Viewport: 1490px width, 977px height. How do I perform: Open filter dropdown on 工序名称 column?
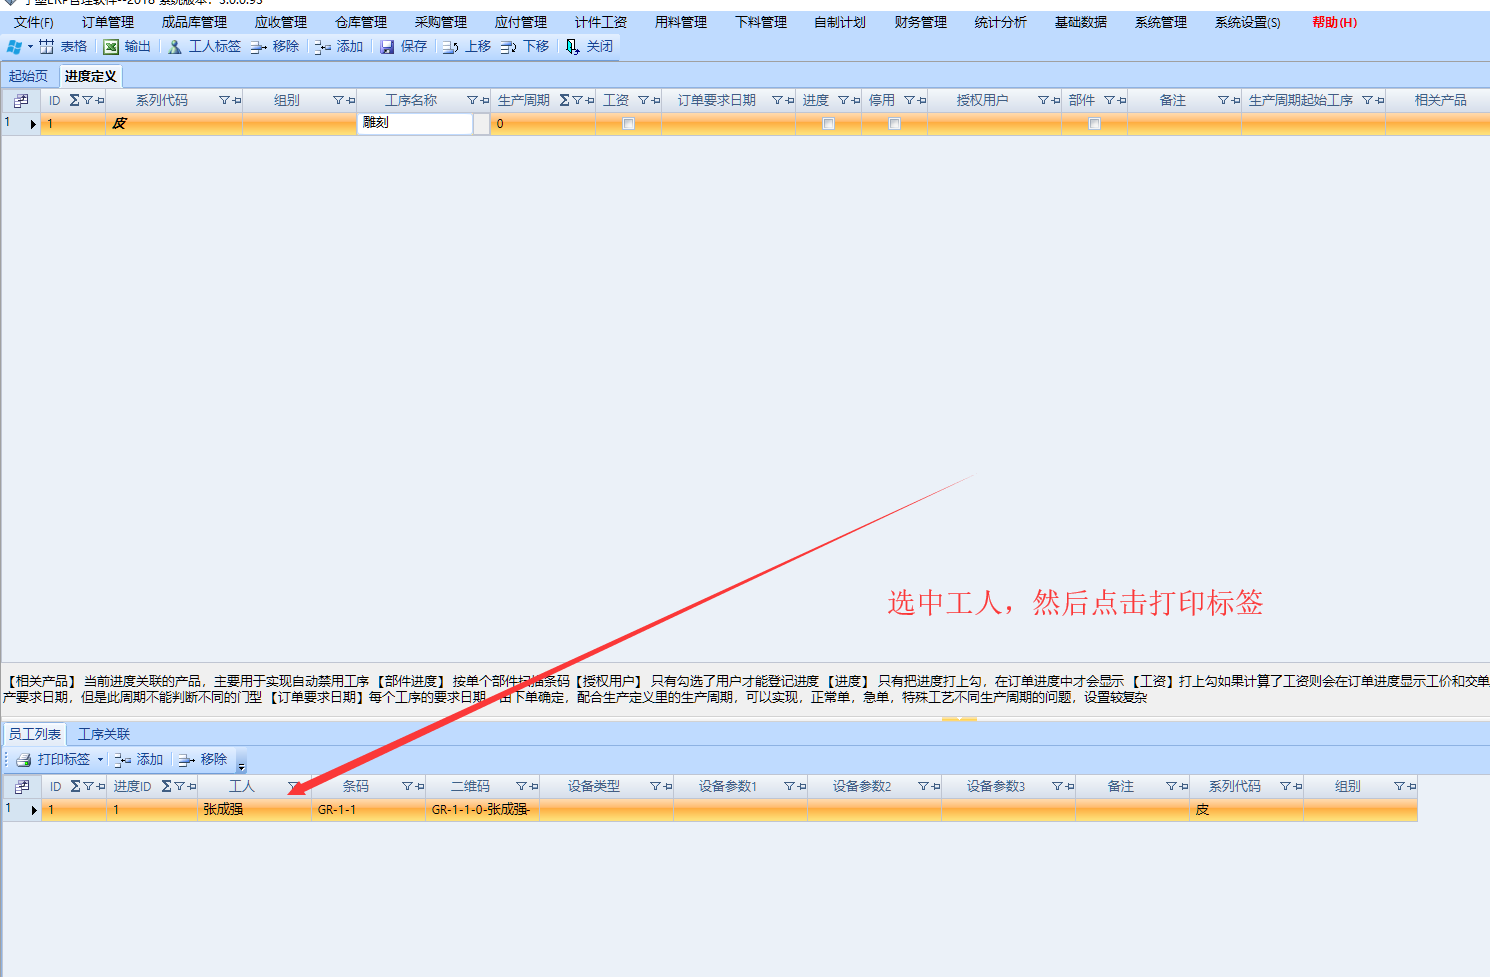[472, 101]
